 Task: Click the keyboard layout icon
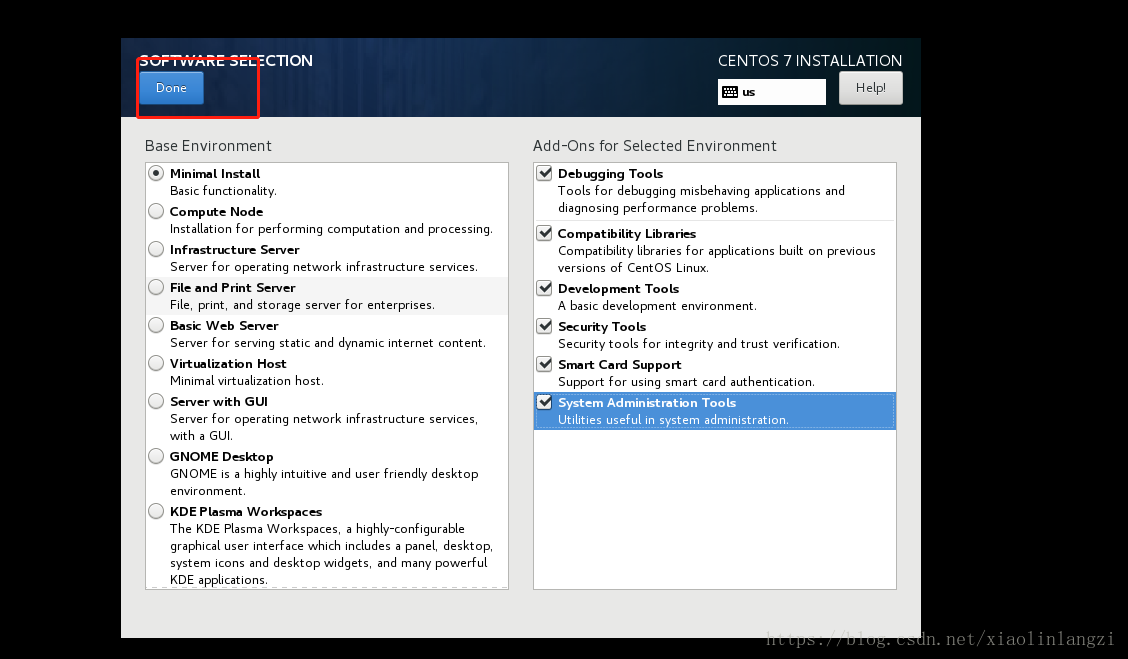(x=730, y=92)
